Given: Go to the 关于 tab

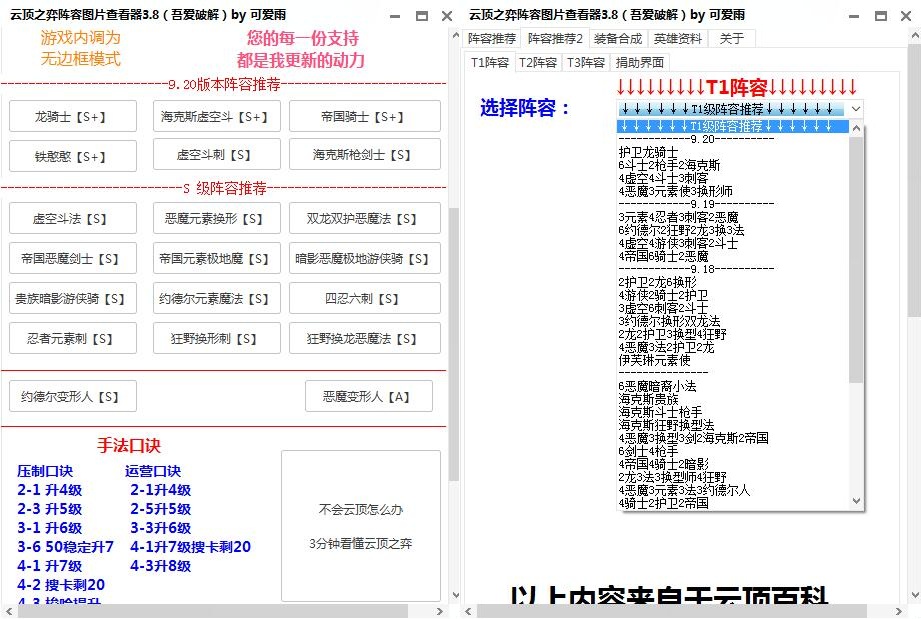Looking at the screenshot, I should [x=731, y=39].
